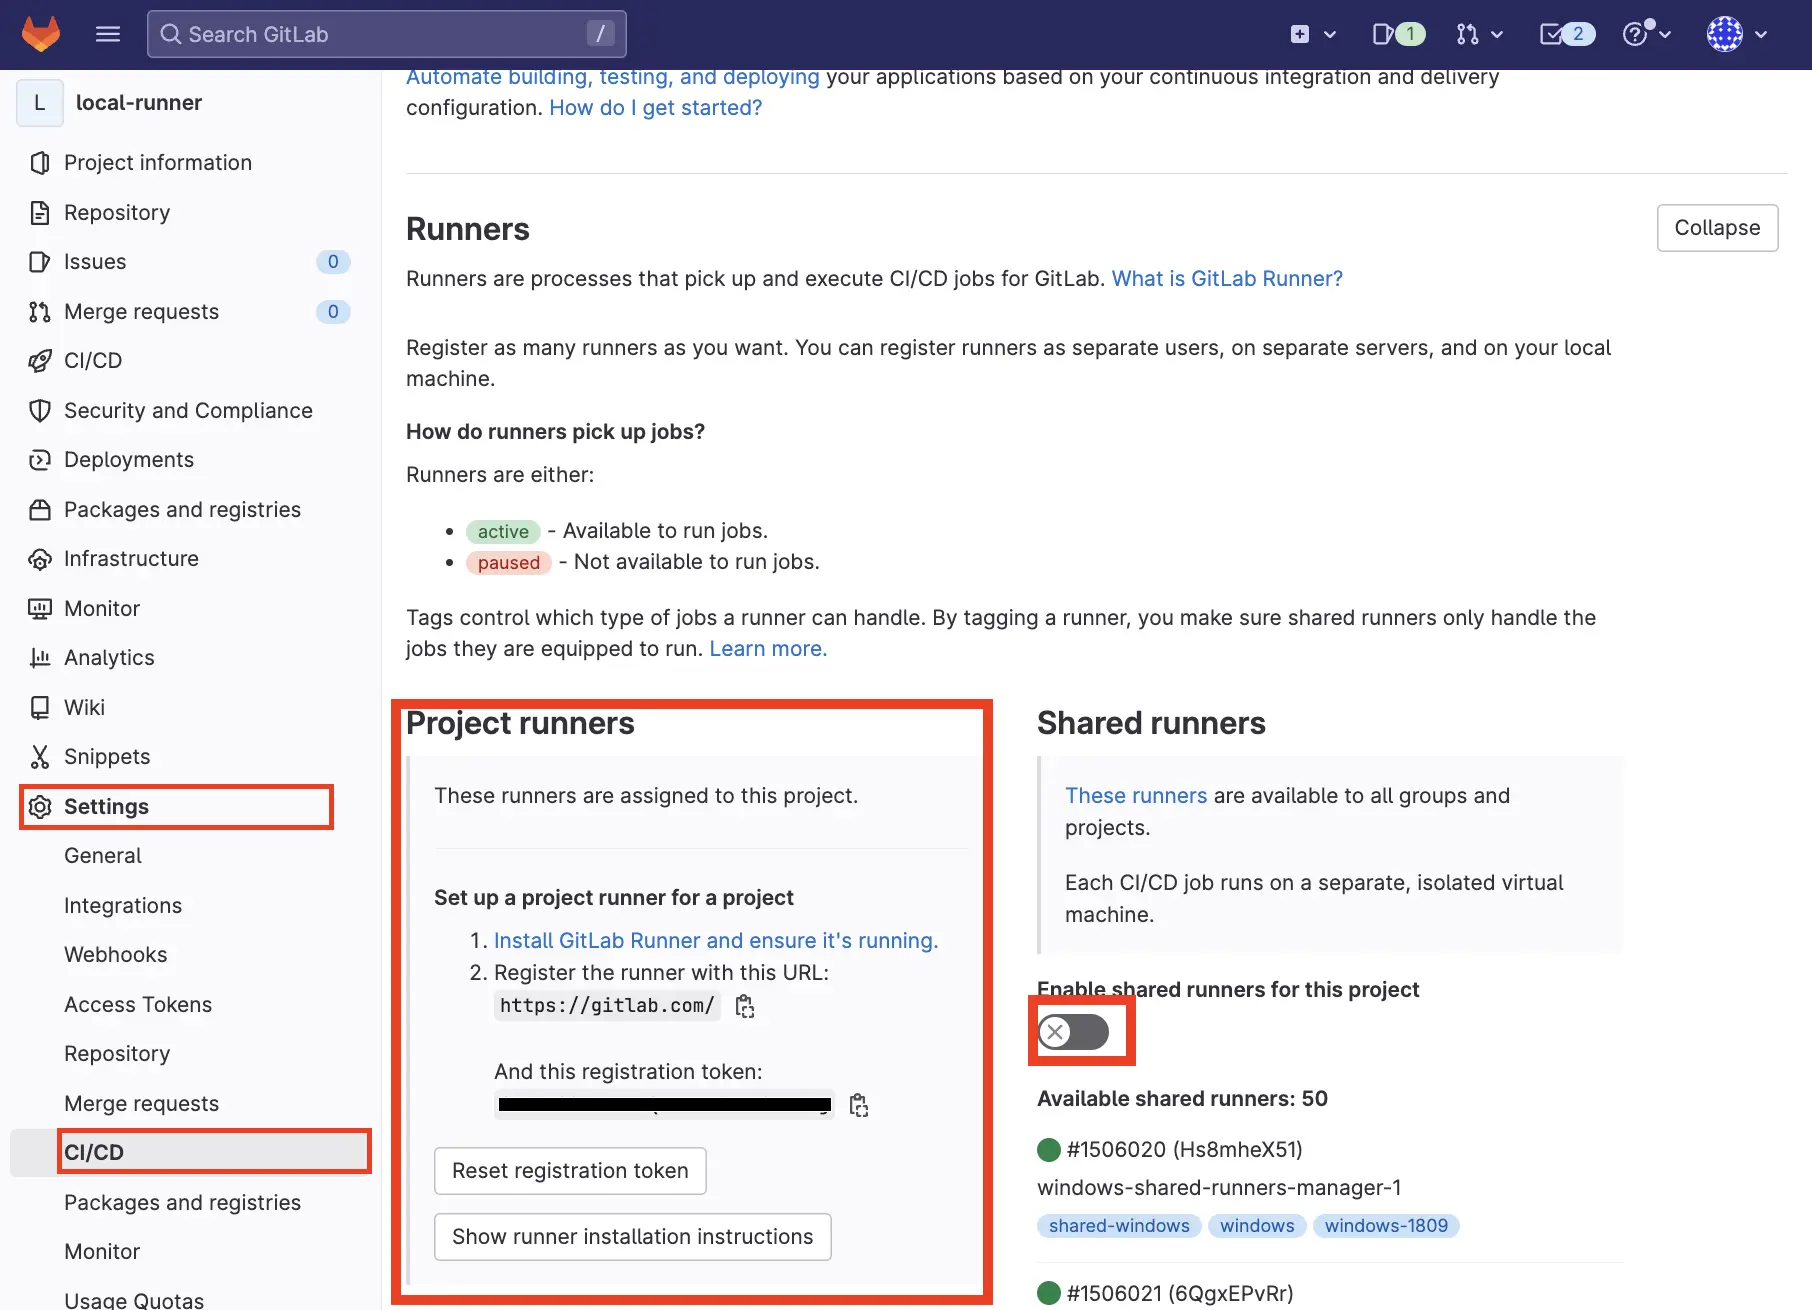The width and height of the screenshot is (1812, 1310).
Task: Go to Access Tokens settings
Action: click(x=138, y=1004)
